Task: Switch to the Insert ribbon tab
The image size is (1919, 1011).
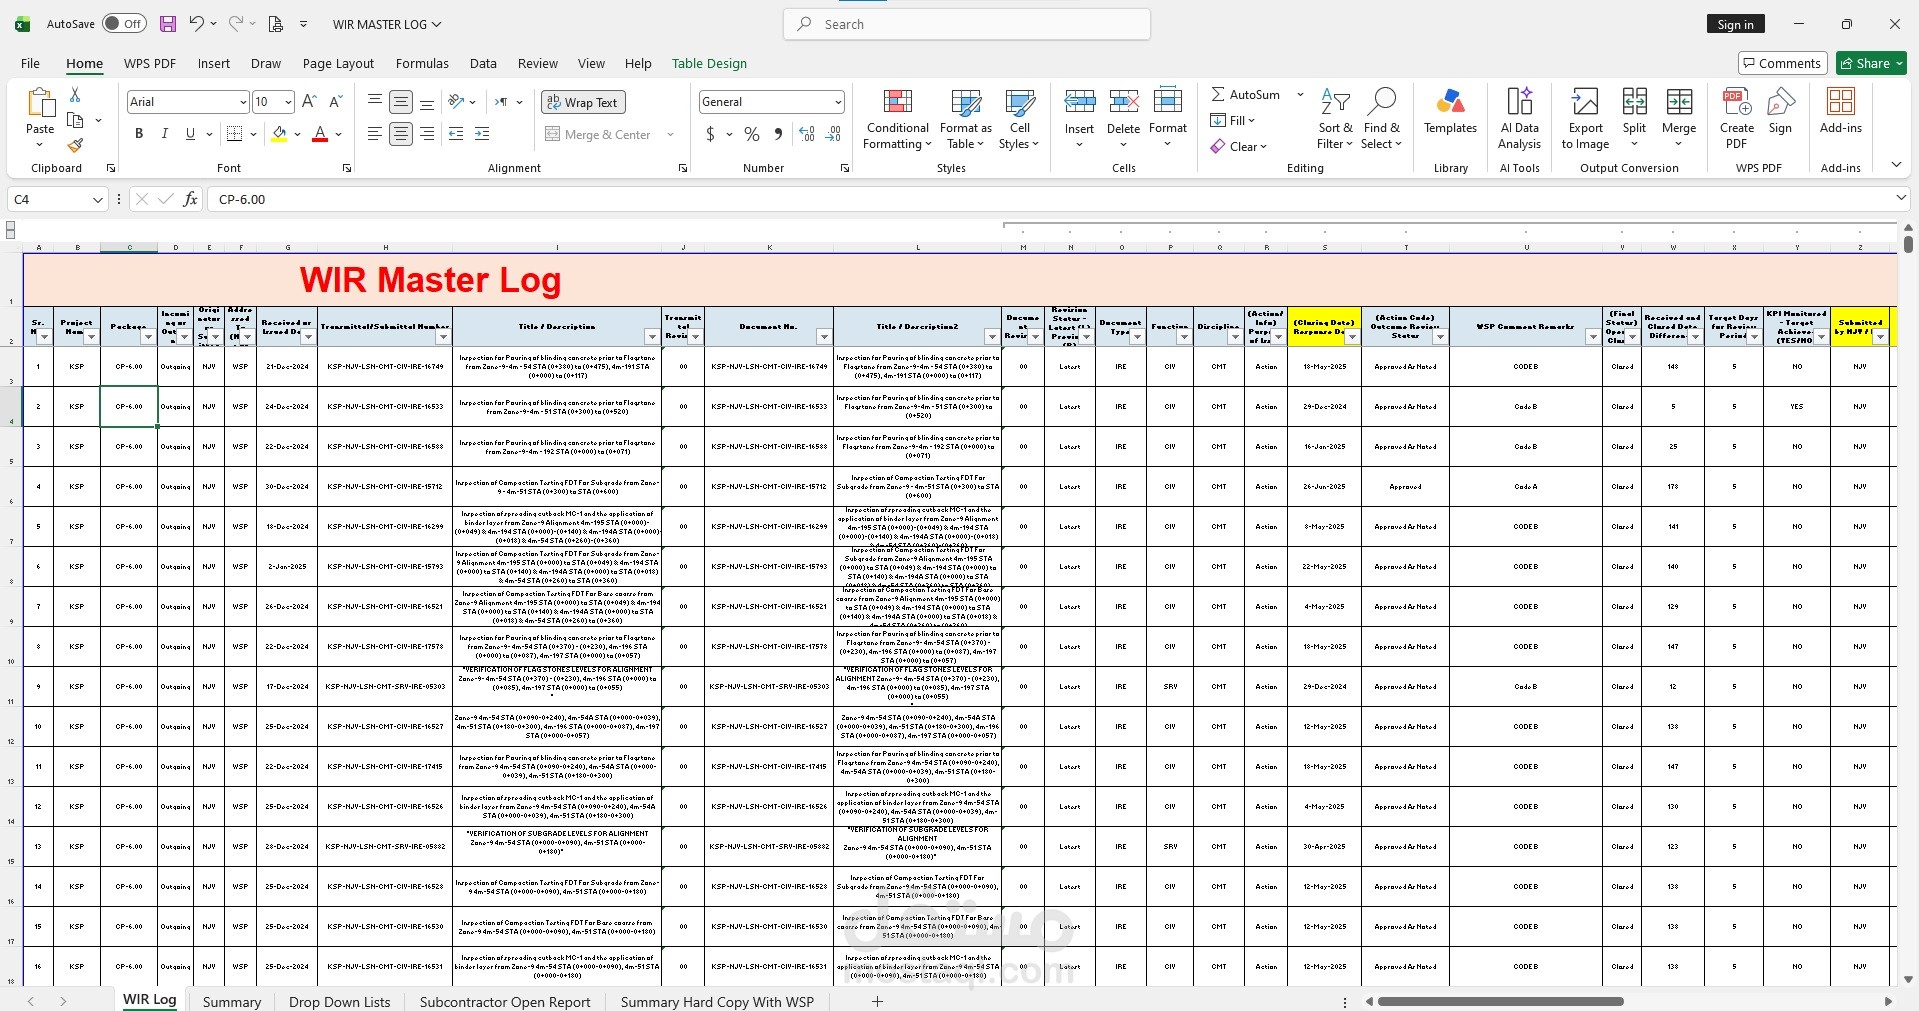Action: (x=213, y=63)
